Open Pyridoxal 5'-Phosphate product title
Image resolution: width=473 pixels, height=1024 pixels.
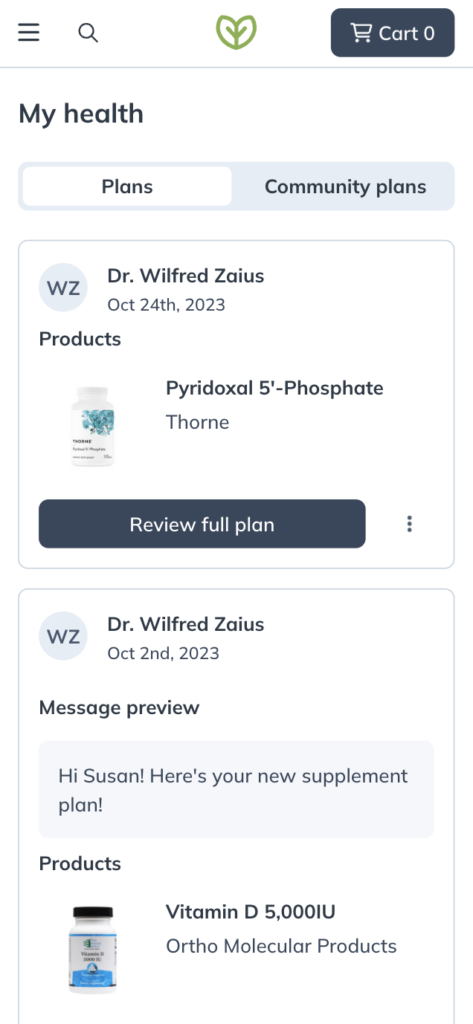274,388
